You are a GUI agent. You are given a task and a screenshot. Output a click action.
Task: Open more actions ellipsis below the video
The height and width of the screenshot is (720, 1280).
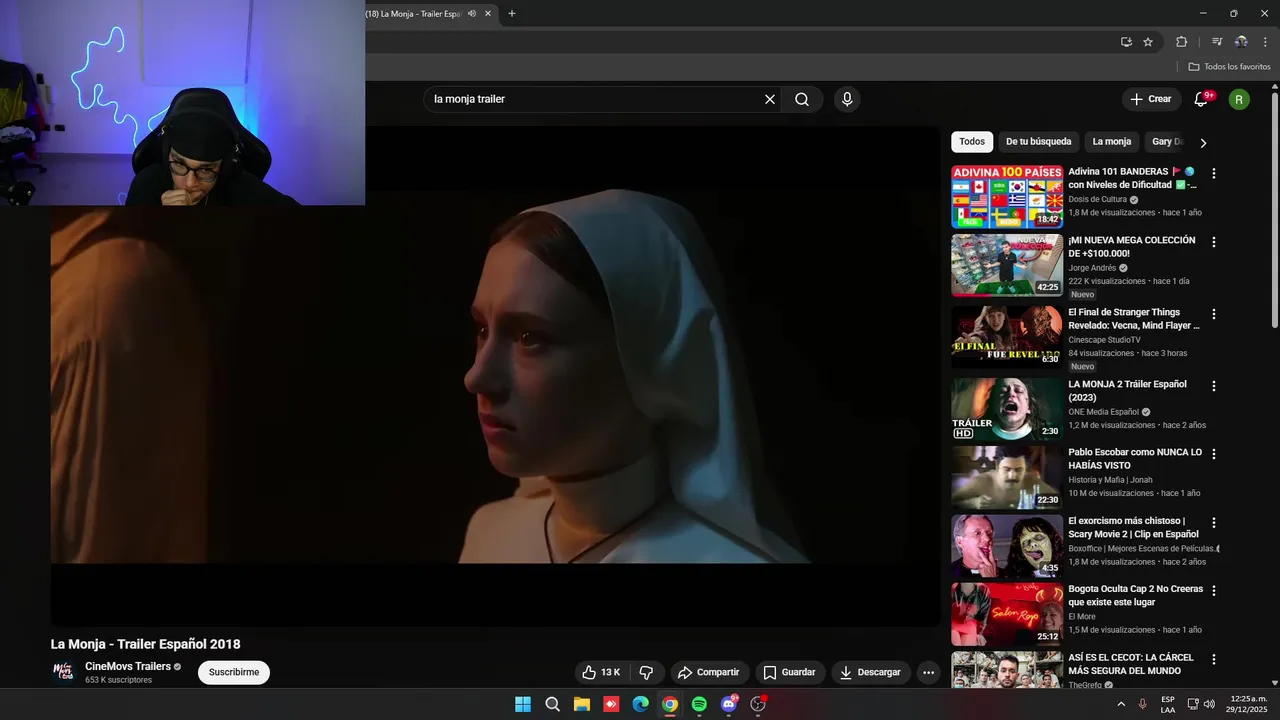coord(928,672)
